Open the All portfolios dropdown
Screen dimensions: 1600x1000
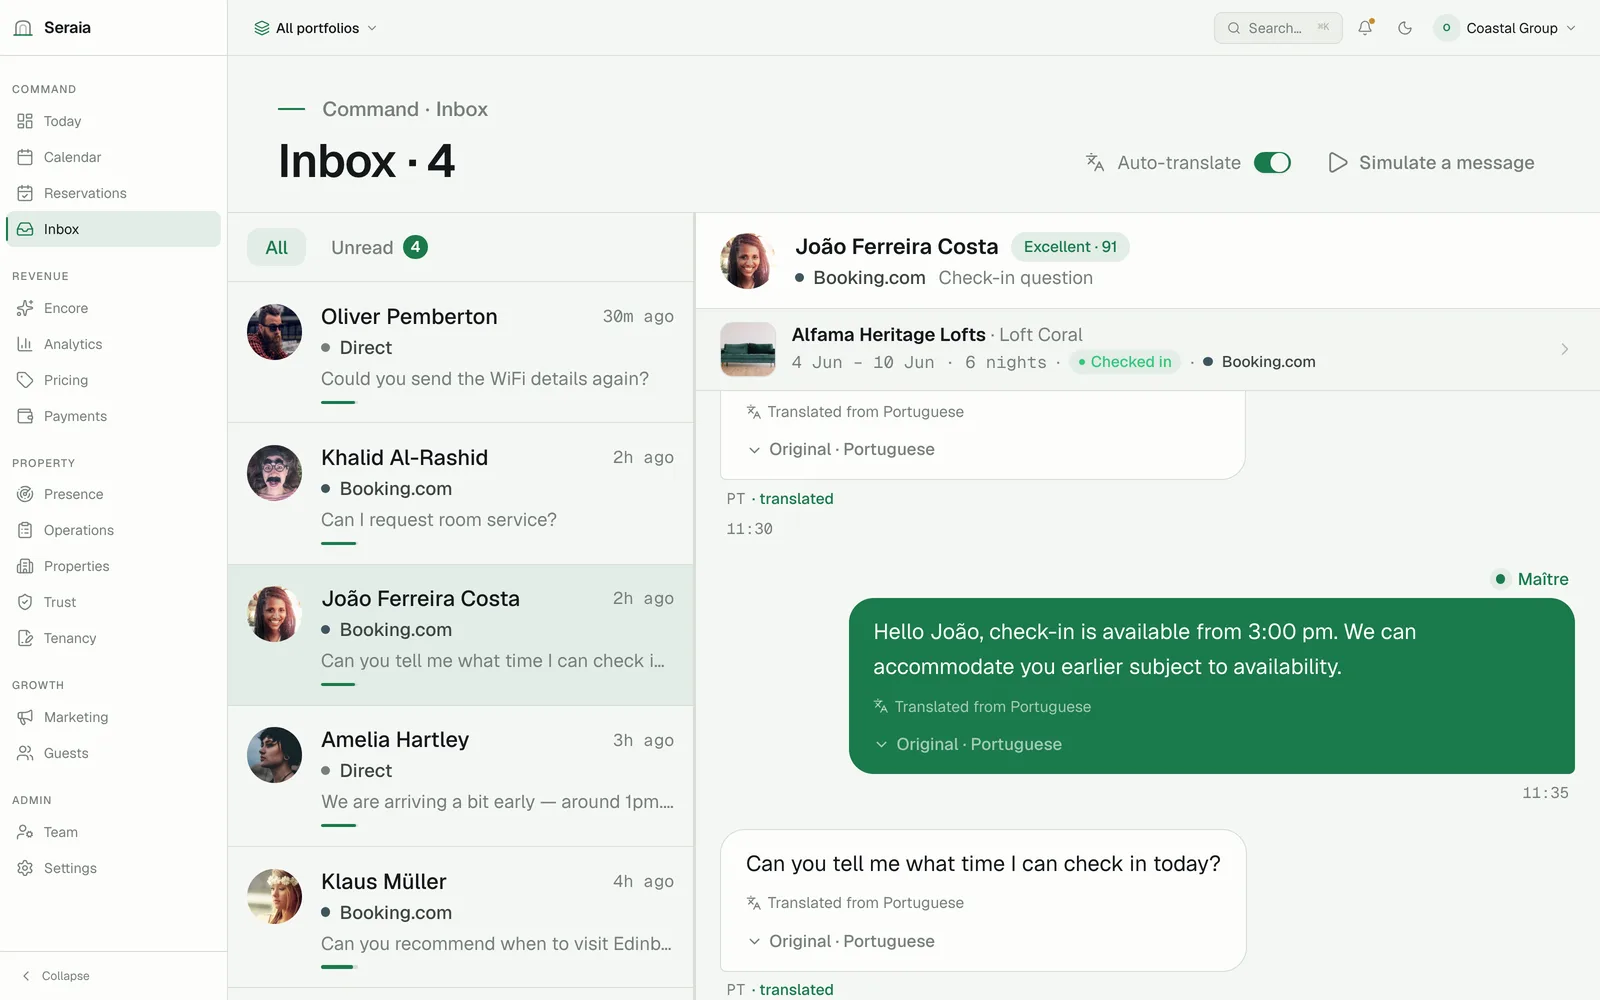pyautogui.click(x=316, y=28)
